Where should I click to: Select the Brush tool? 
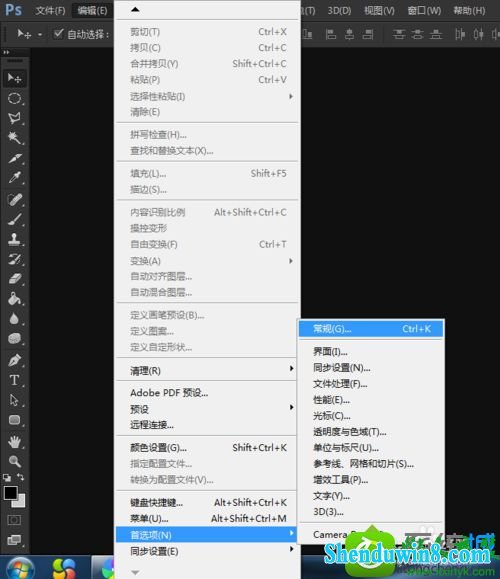14,219
